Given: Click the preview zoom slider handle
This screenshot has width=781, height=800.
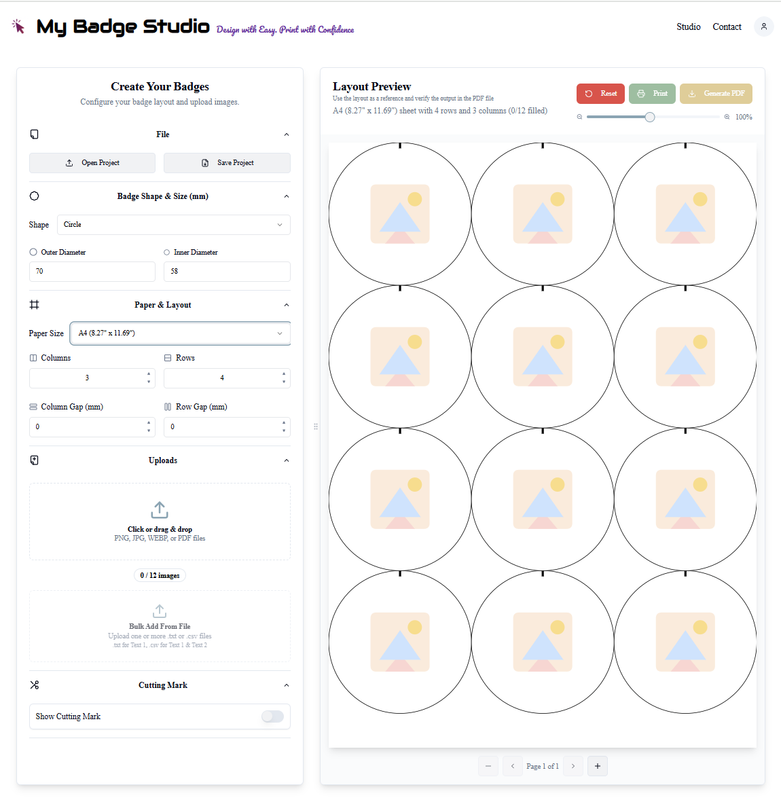Looking at the screenshot, I should coord(649,117).
